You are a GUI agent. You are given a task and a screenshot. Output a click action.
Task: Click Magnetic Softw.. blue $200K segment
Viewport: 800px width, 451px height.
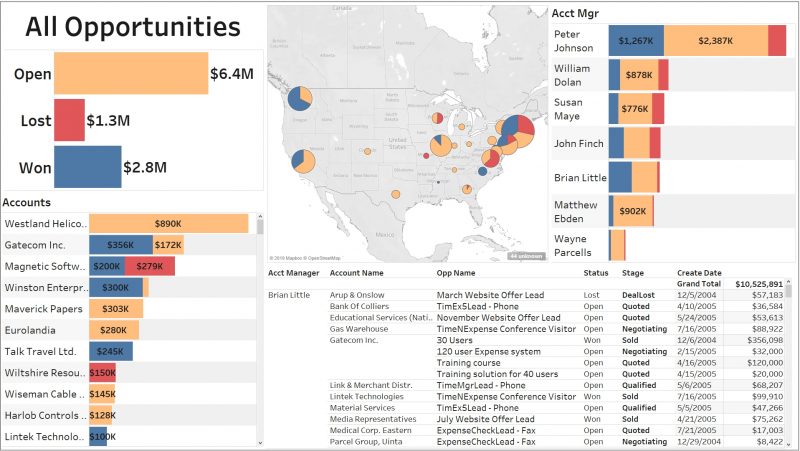107,266
